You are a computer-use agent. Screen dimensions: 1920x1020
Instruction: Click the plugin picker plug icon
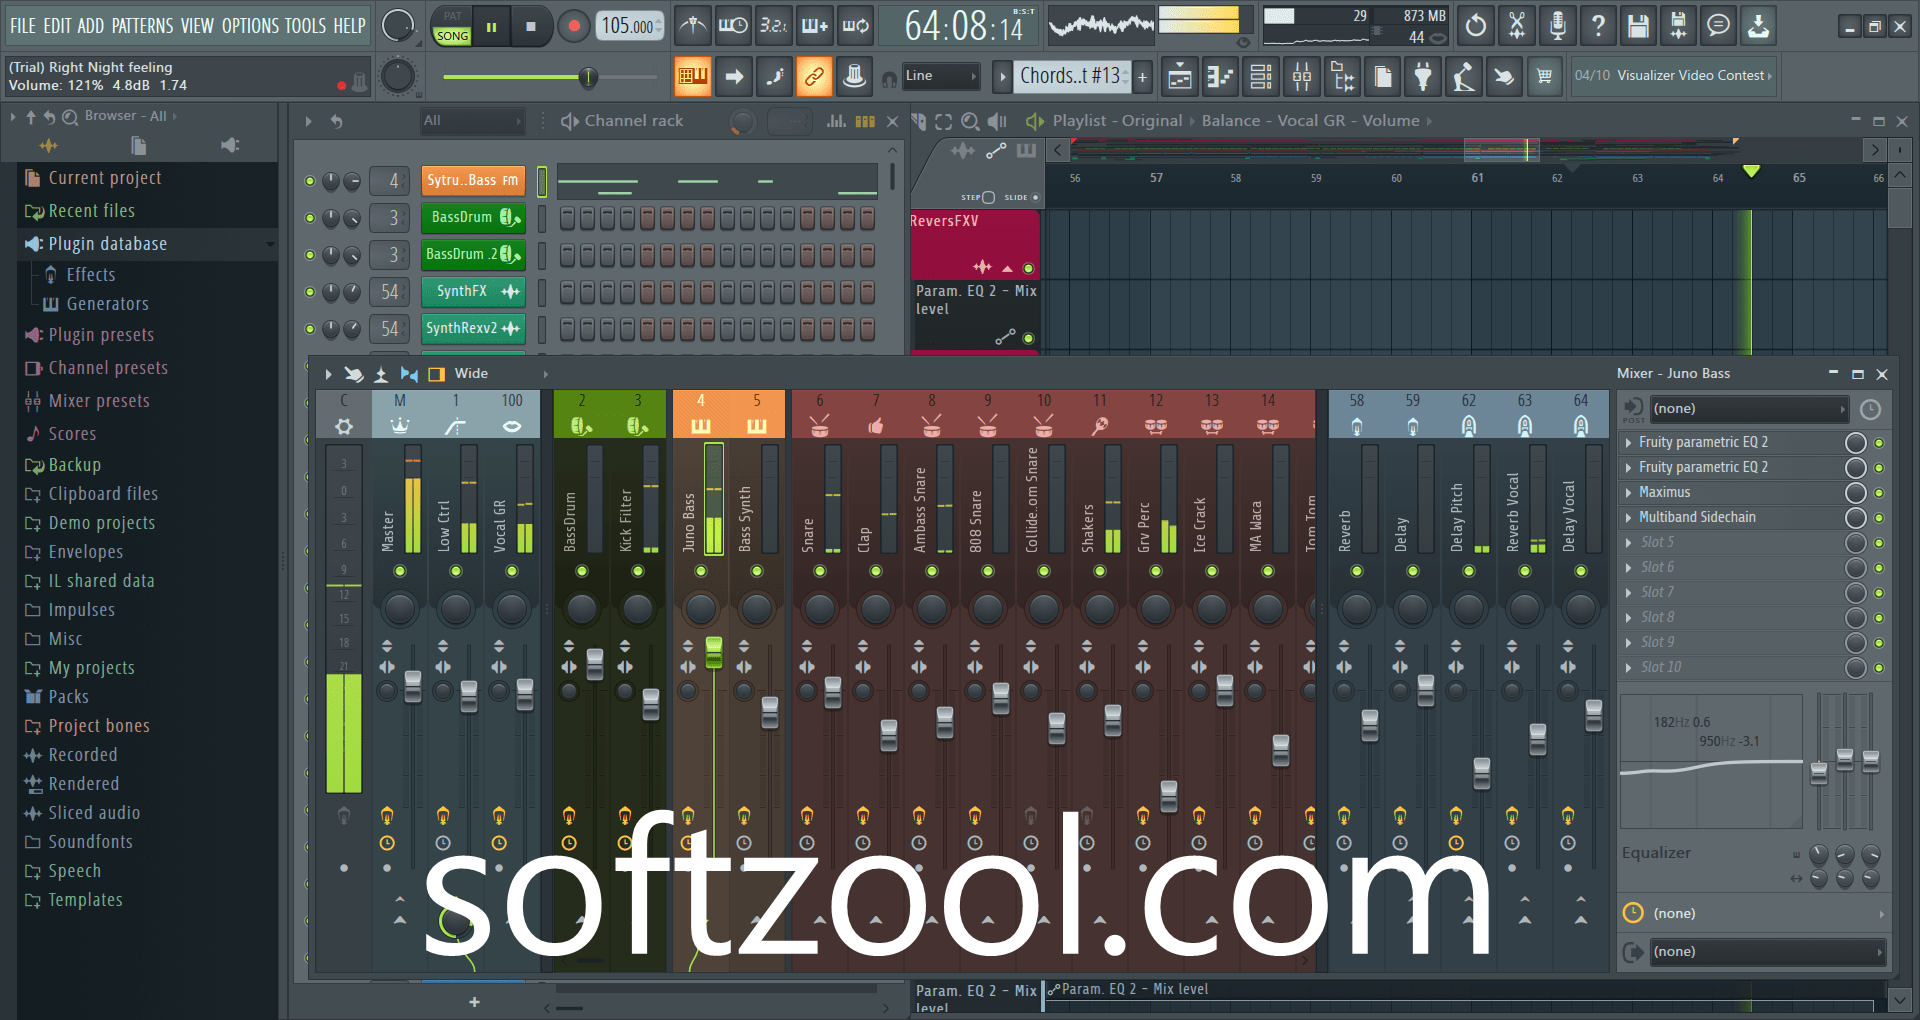click(x=1423, y=76)
